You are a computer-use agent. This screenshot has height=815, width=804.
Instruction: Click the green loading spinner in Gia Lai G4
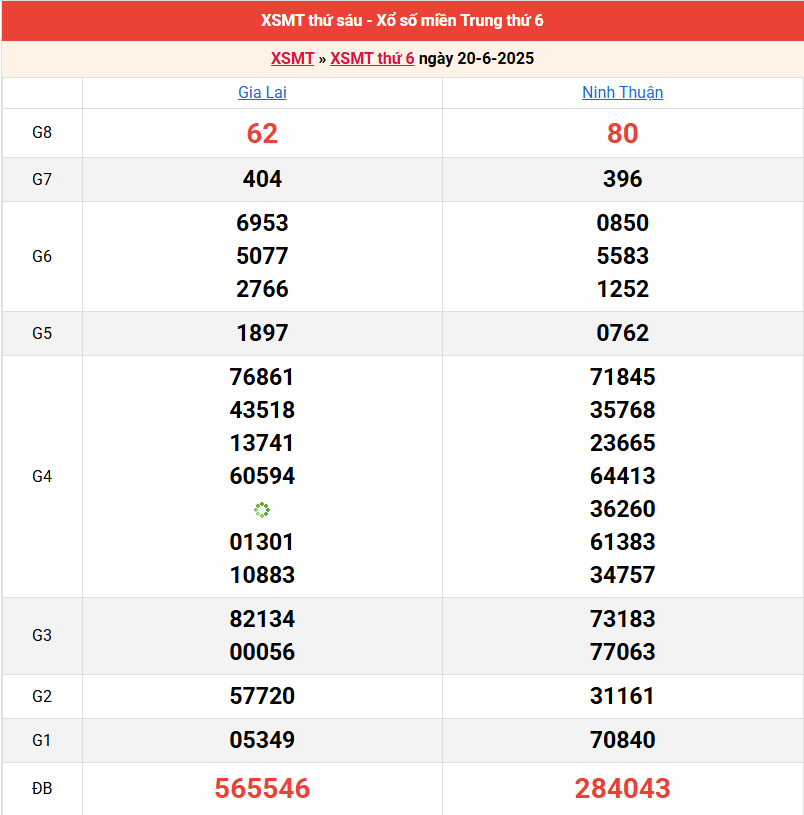(262, 510)
